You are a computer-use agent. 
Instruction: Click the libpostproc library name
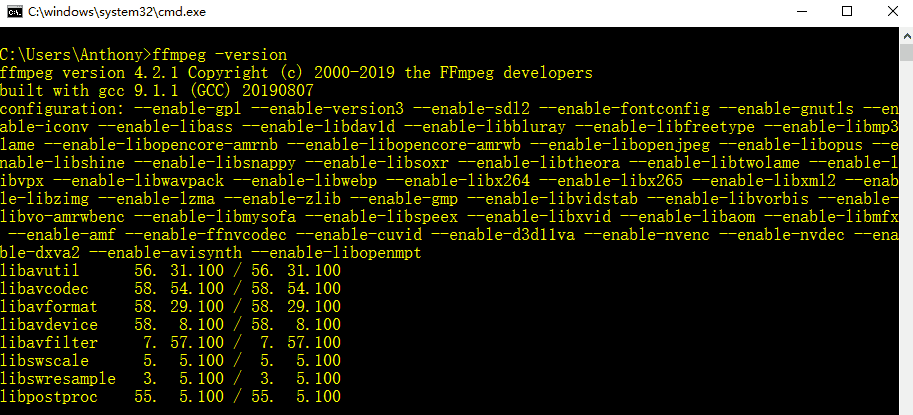(49, 397)
